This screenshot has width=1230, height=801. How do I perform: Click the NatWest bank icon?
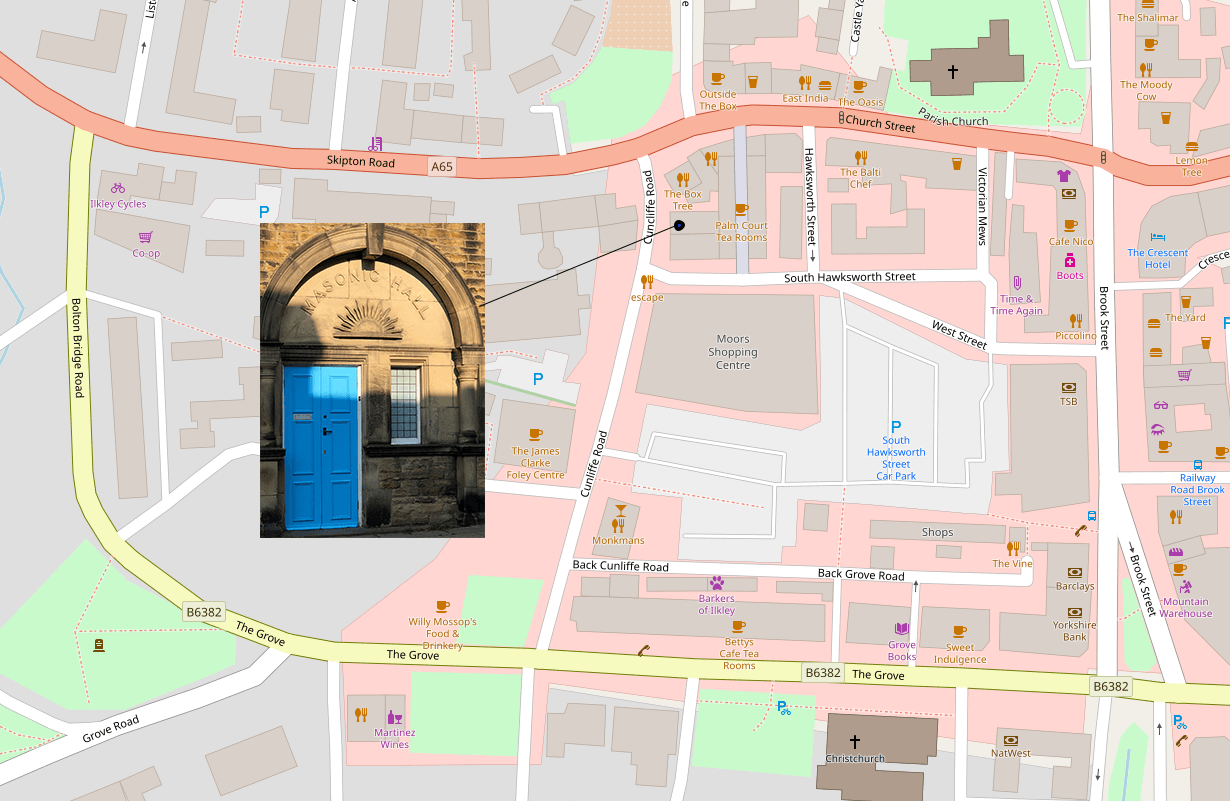click(1010, 739)
